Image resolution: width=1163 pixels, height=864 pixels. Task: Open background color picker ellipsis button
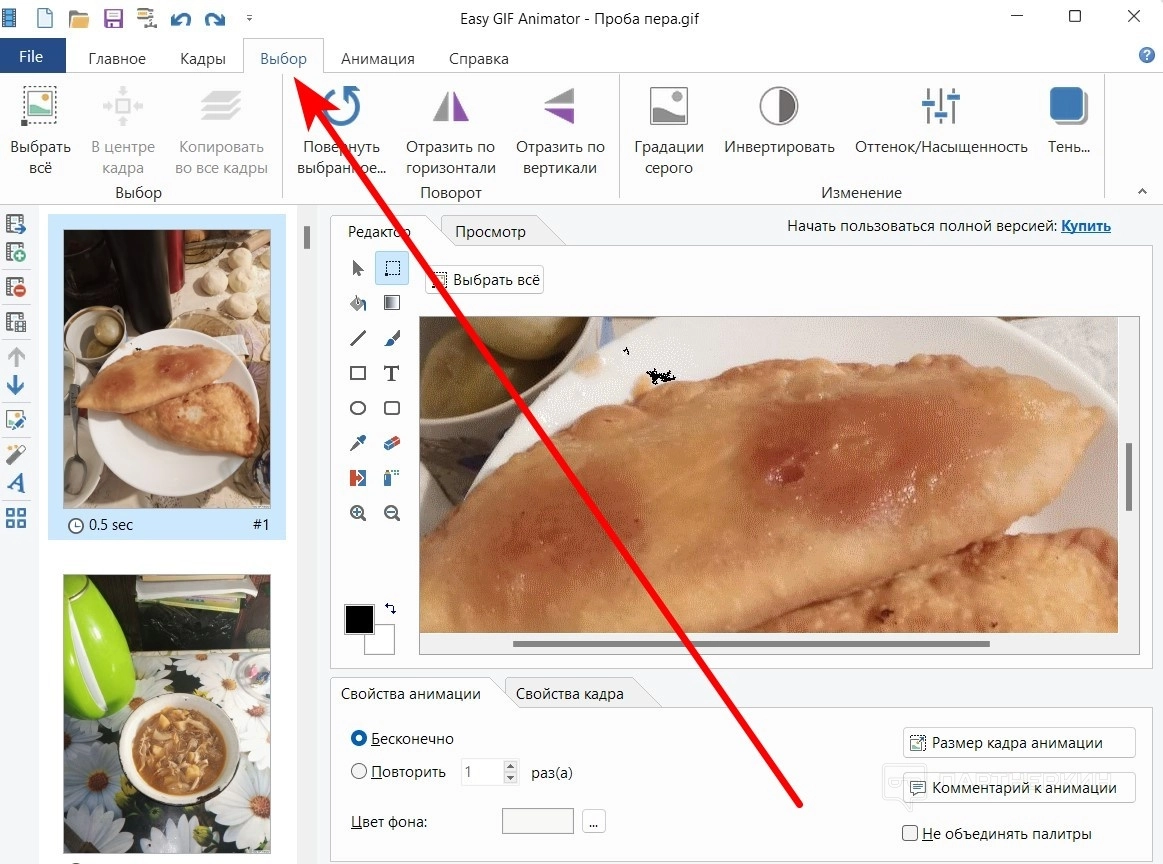tap(593, 822)
